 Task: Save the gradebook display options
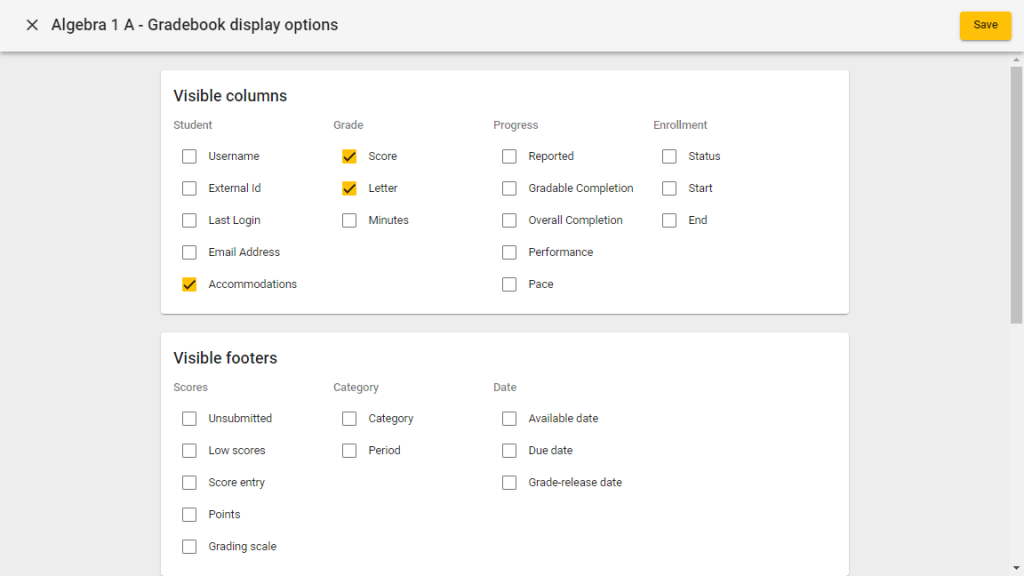(x=985, y=26)
